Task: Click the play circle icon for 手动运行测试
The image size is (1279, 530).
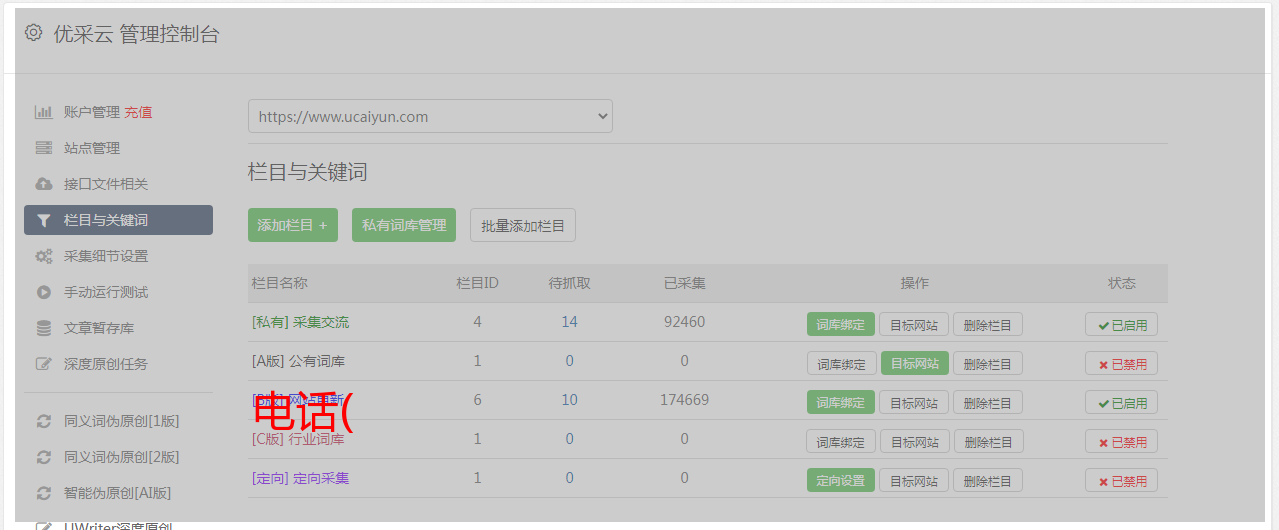Action: 44,292
